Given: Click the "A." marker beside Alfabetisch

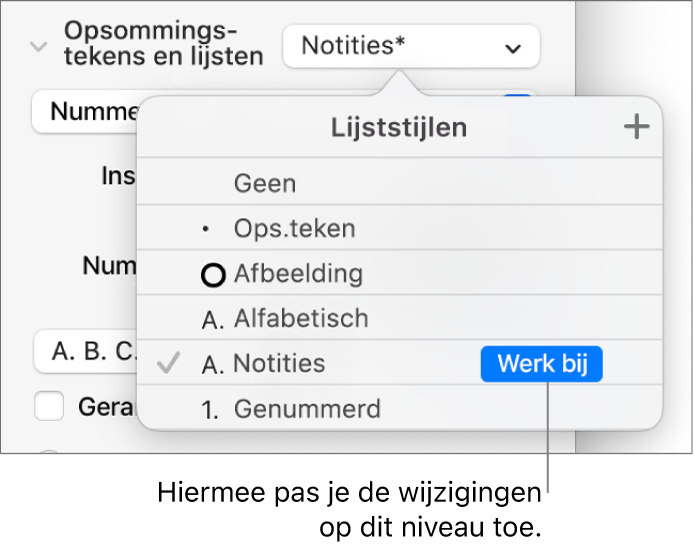Looking at the screenshot, I should point(213,319).
